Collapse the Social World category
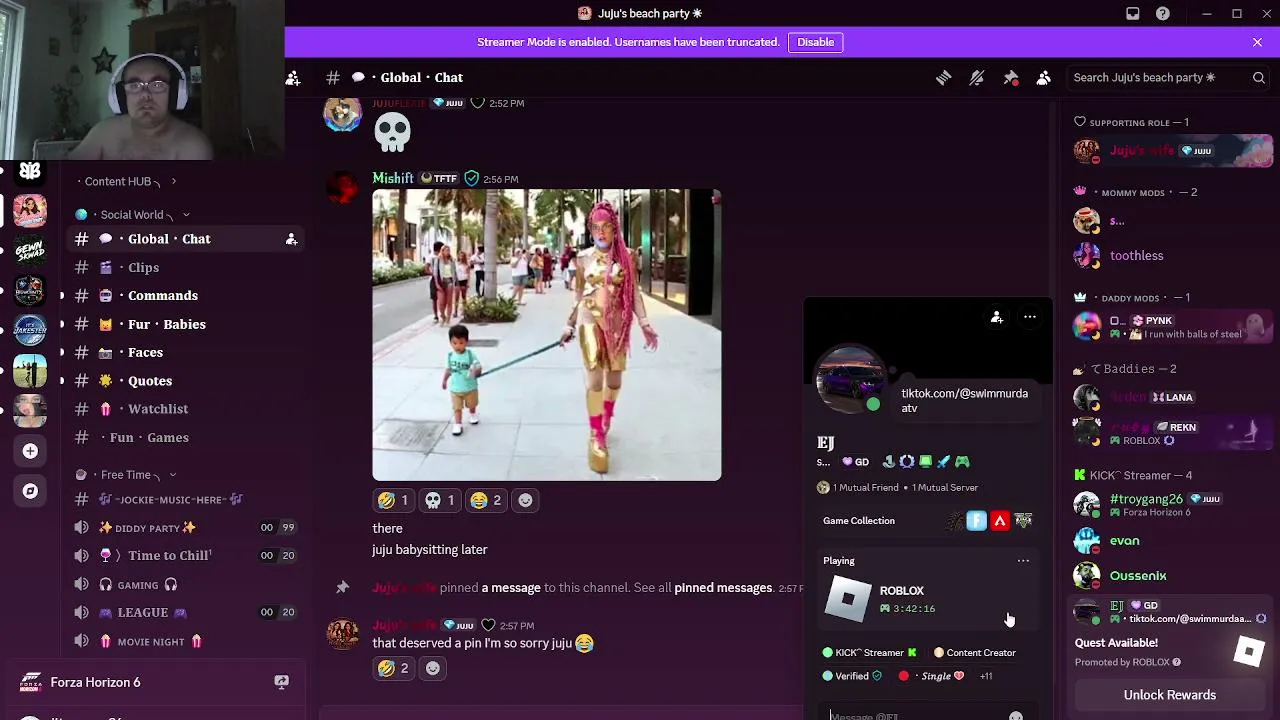Viewport: 1280px width, 720px height. click(x=132, y=215)
